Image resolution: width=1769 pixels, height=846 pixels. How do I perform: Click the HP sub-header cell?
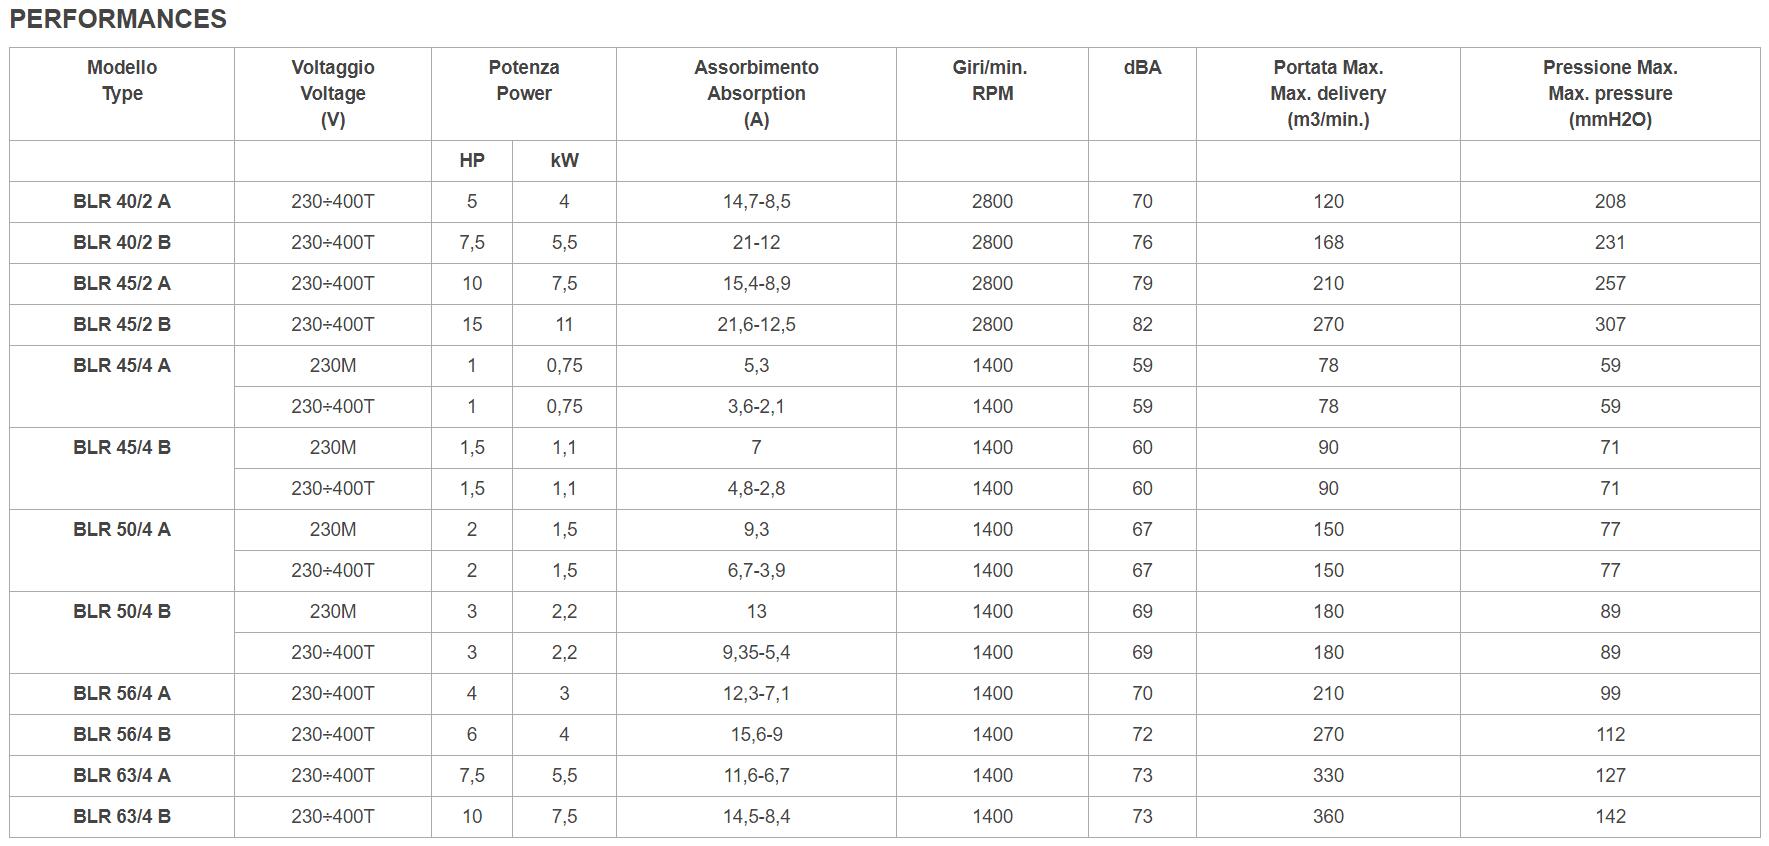pos(472,160)
